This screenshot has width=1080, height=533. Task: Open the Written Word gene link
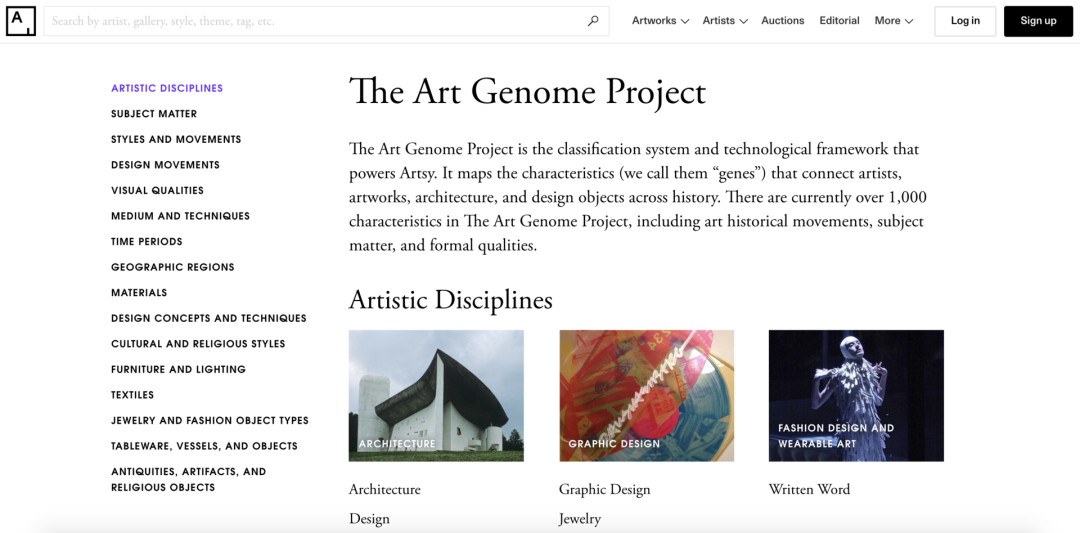point(809,490)
